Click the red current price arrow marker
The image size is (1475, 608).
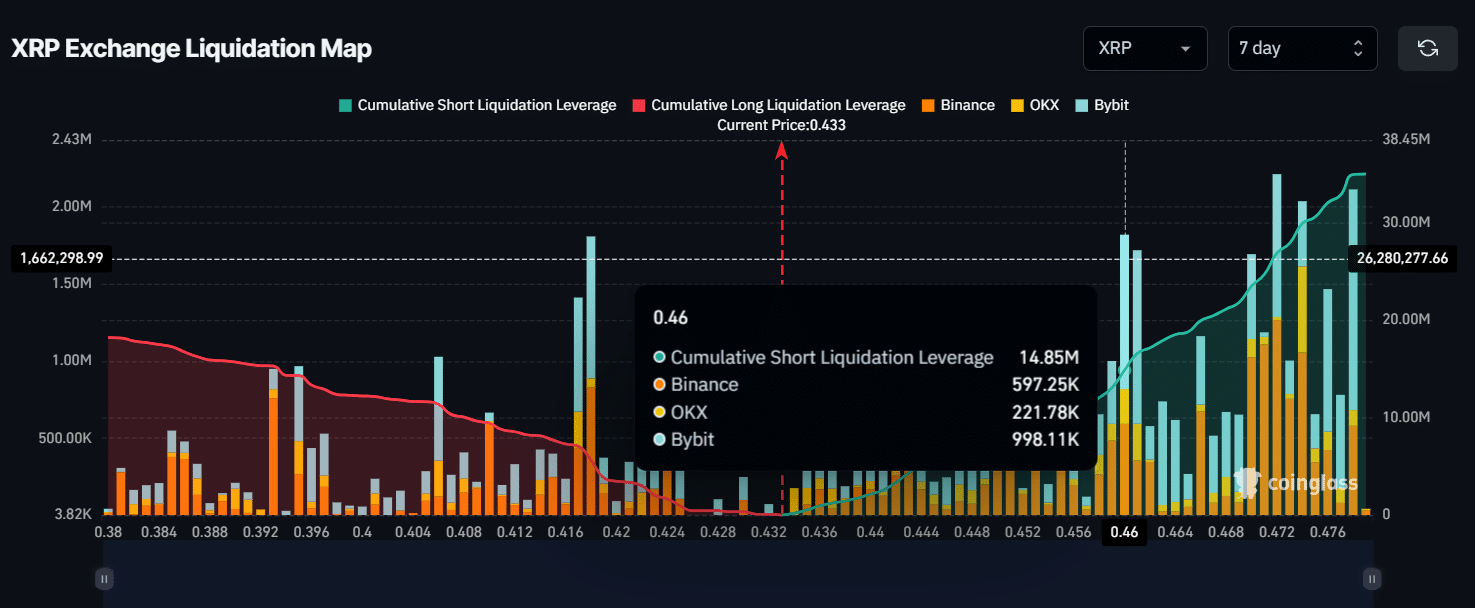[782, 150]
